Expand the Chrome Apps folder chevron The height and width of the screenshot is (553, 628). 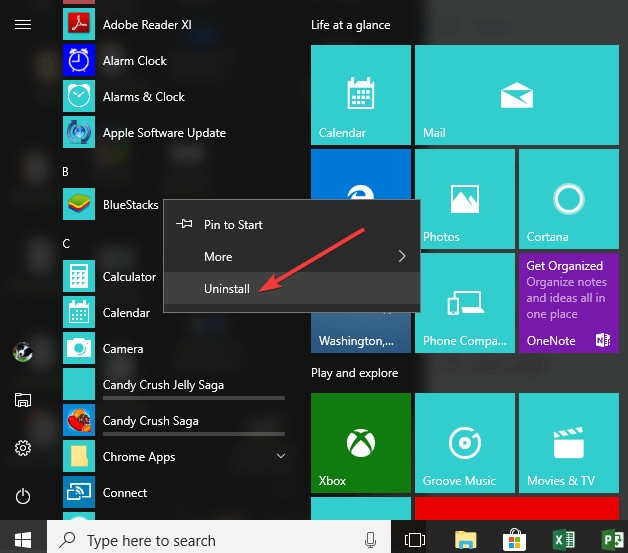coord(281,456)
